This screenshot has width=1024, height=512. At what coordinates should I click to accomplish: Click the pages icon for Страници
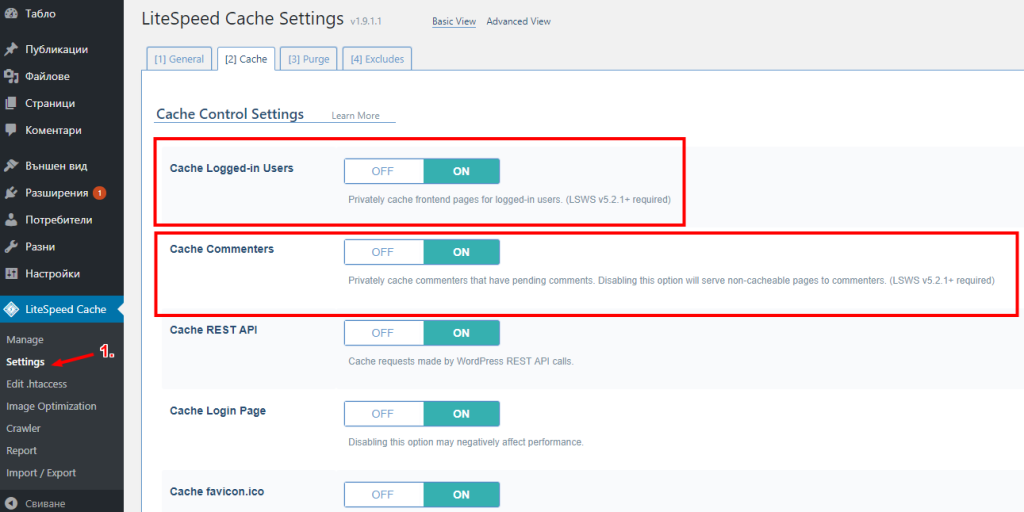[x=11, y=103]
